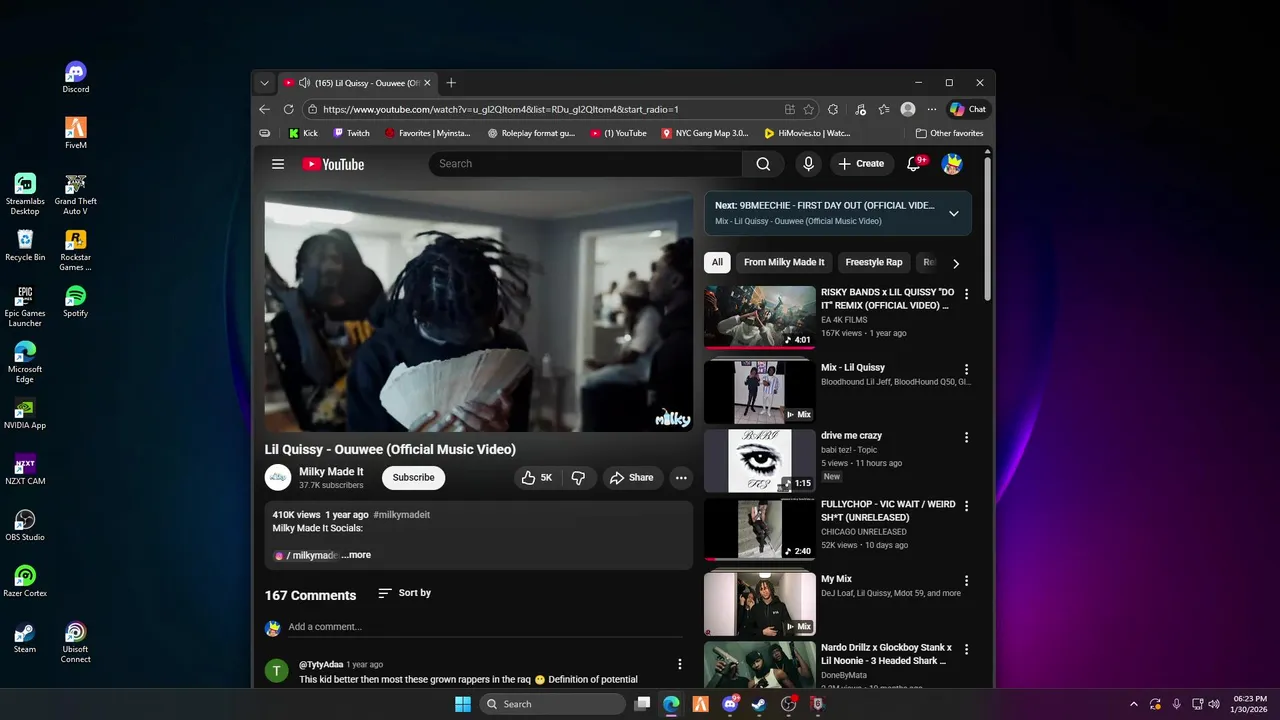Click the Add a comment field
The height and width of the screenshot is (720, 1280).
pyautogui.click(x=485, y=627)
